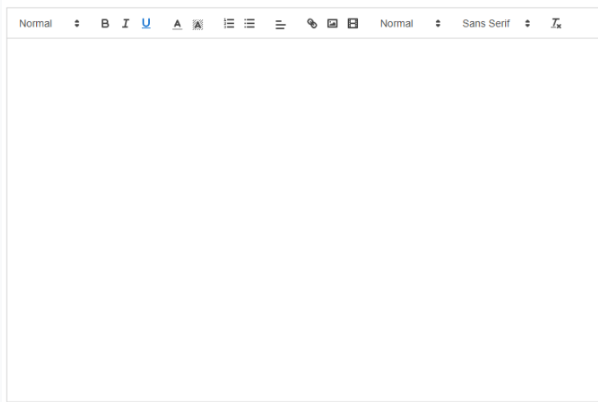Toggle bold formatting
Image resolution: width=598 pixels, height=402 pixels.
point(105,24)
